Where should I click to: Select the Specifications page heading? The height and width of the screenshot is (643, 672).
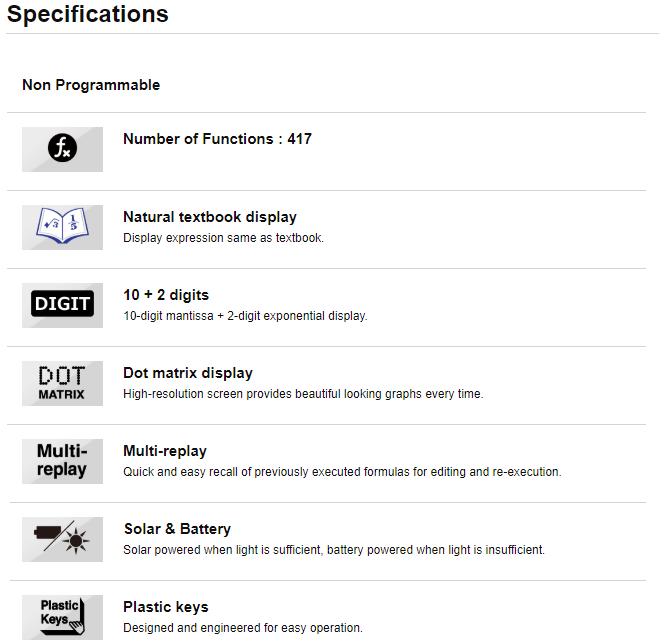coord(88,14)
